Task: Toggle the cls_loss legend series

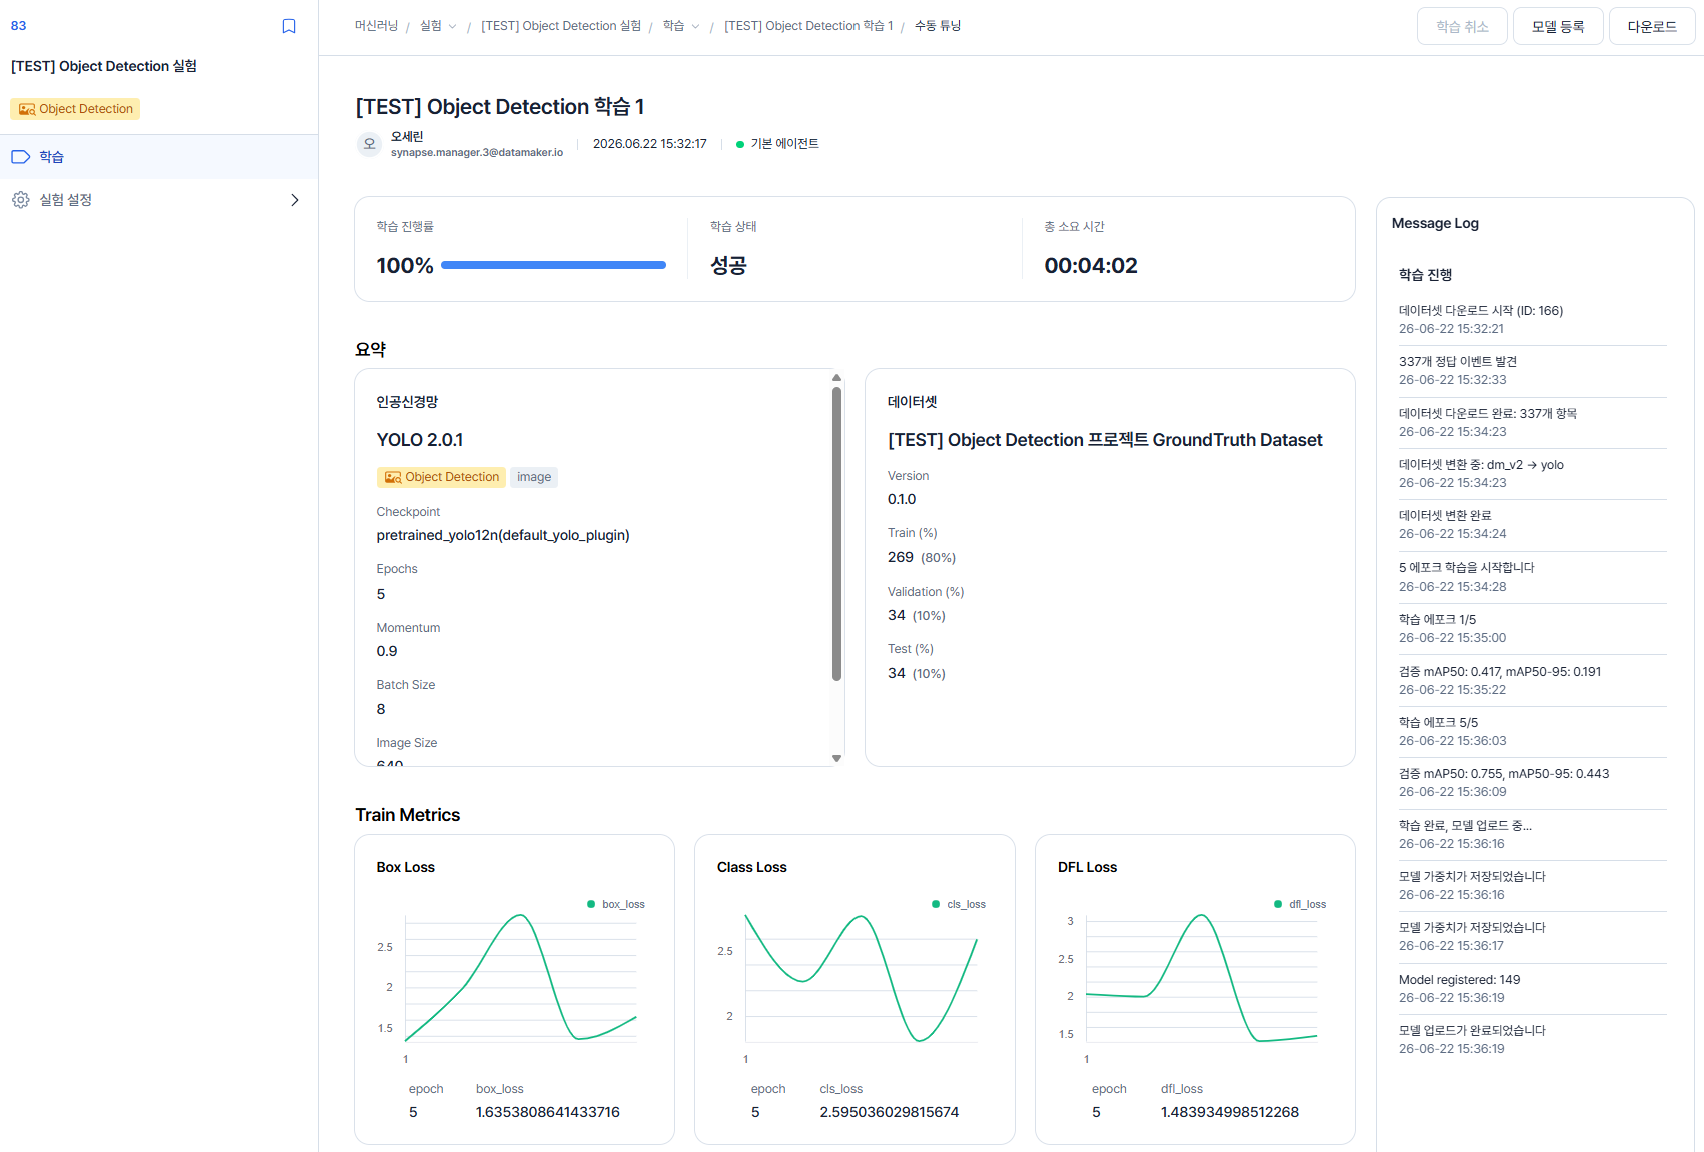Action: (959, 904)
